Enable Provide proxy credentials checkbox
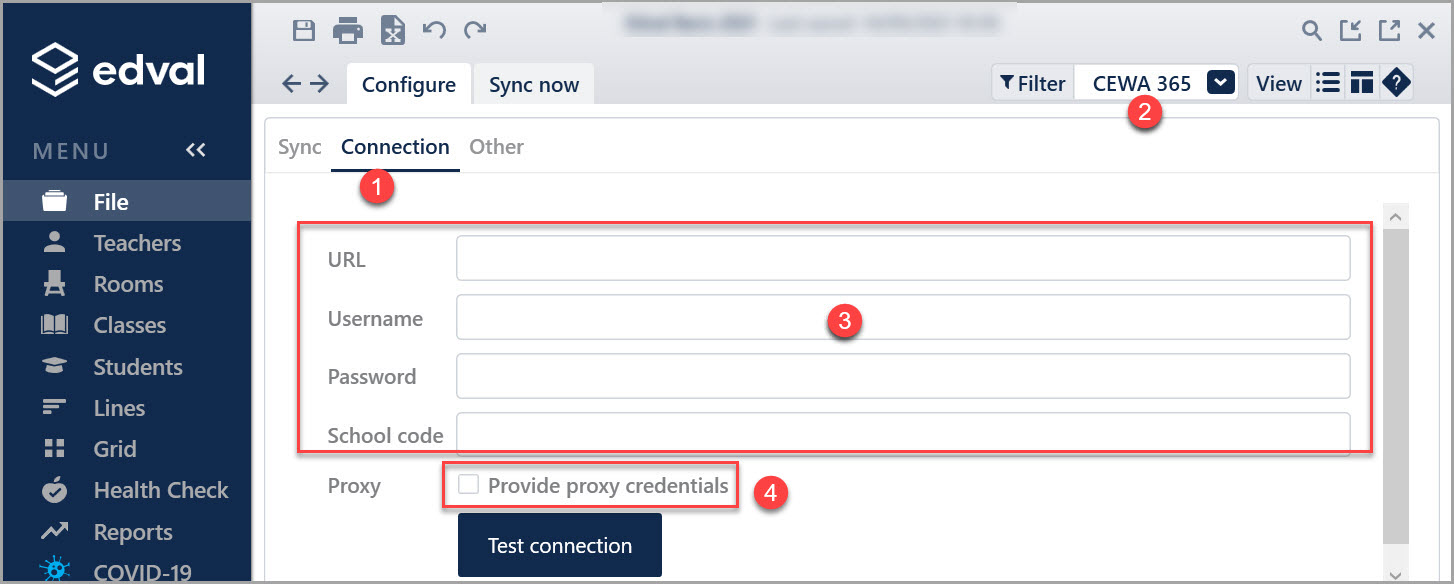Viewport: 1454px width, 584px height. (x=468, y=485)
